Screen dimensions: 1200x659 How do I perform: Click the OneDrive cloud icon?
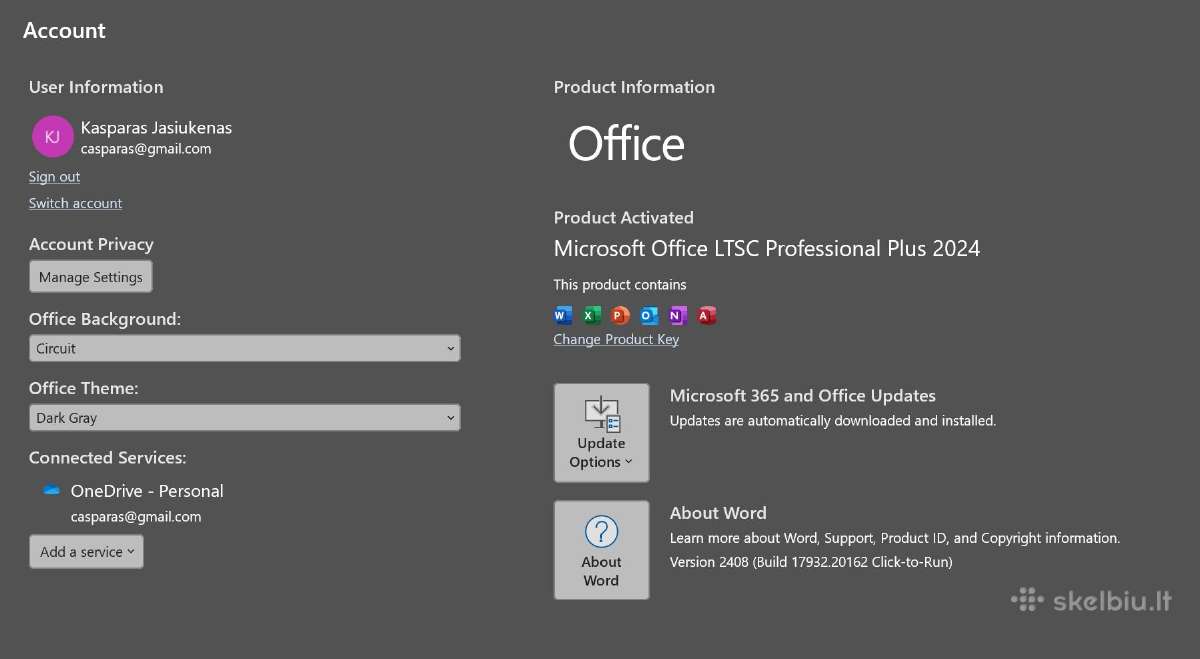coord(52,491)
